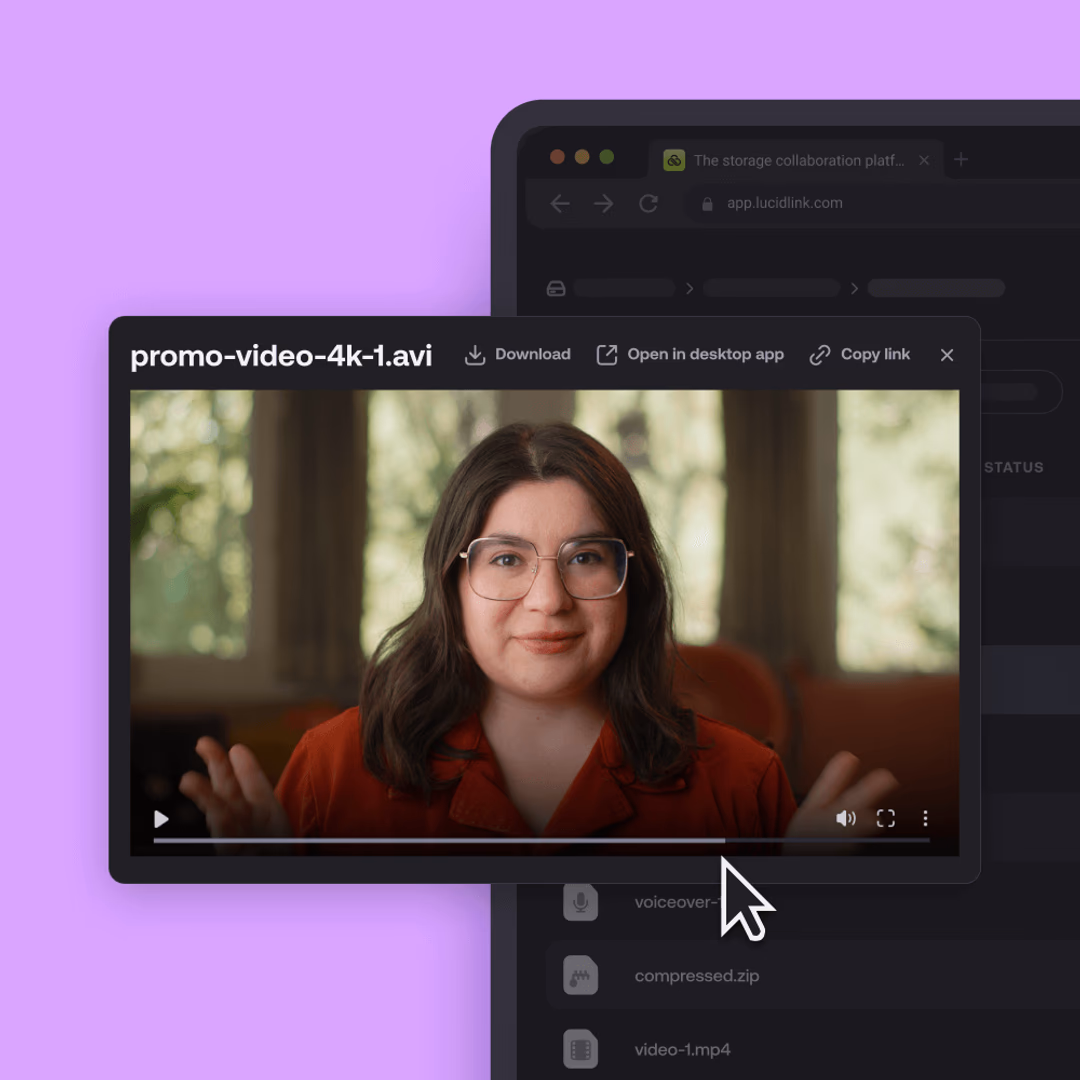Open a new browser tab
Image resolution: width=1080 pixels, height=1080 pixels.
coord(960,159)
